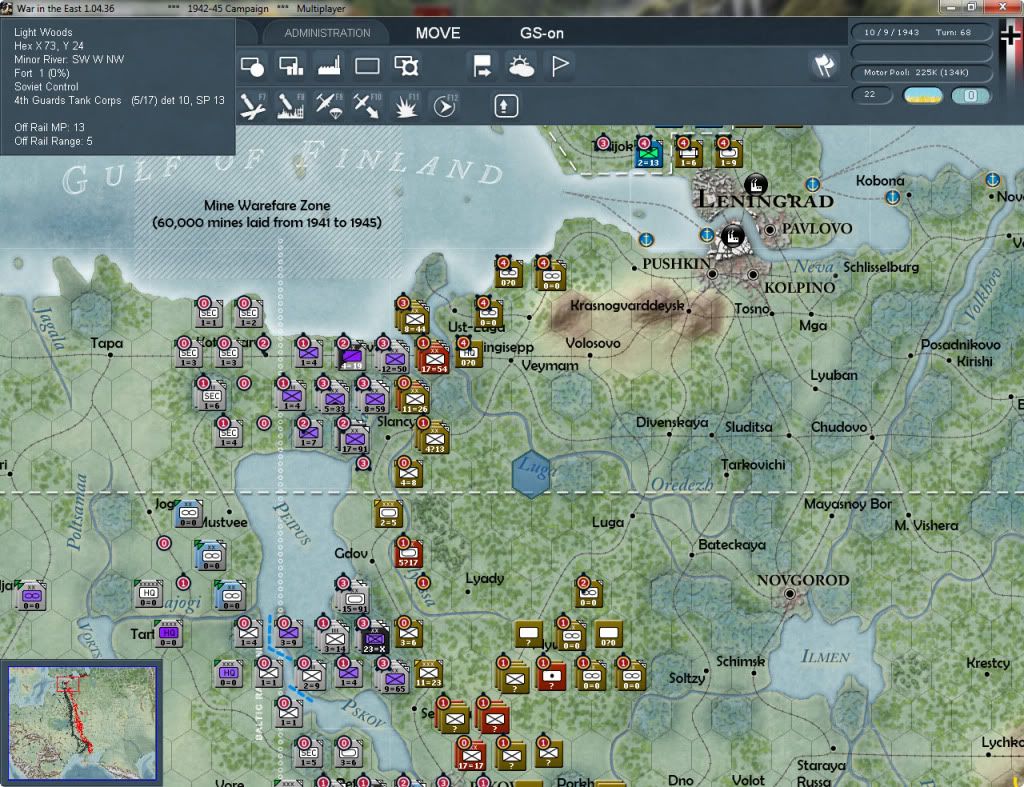Screen dimensions: 1024x787
Task: Select the Finnish unit counter marked 2=13
Action: tap(648, 155)
